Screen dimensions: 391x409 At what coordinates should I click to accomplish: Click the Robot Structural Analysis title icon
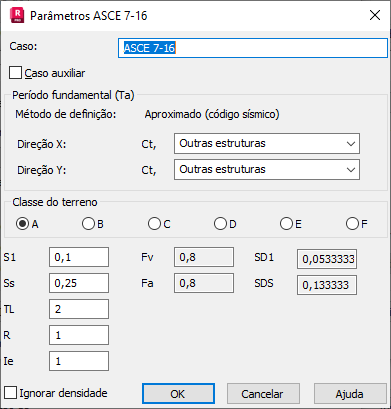17,16
